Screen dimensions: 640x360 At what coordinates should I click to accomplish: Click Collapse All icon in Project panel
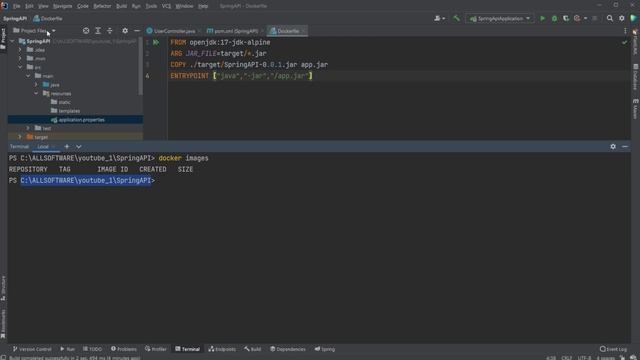pos(110,31)
